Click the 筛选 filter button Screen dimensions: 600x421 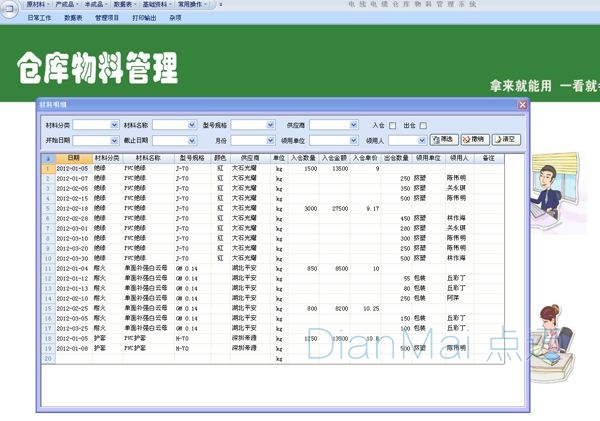[444, 140]
